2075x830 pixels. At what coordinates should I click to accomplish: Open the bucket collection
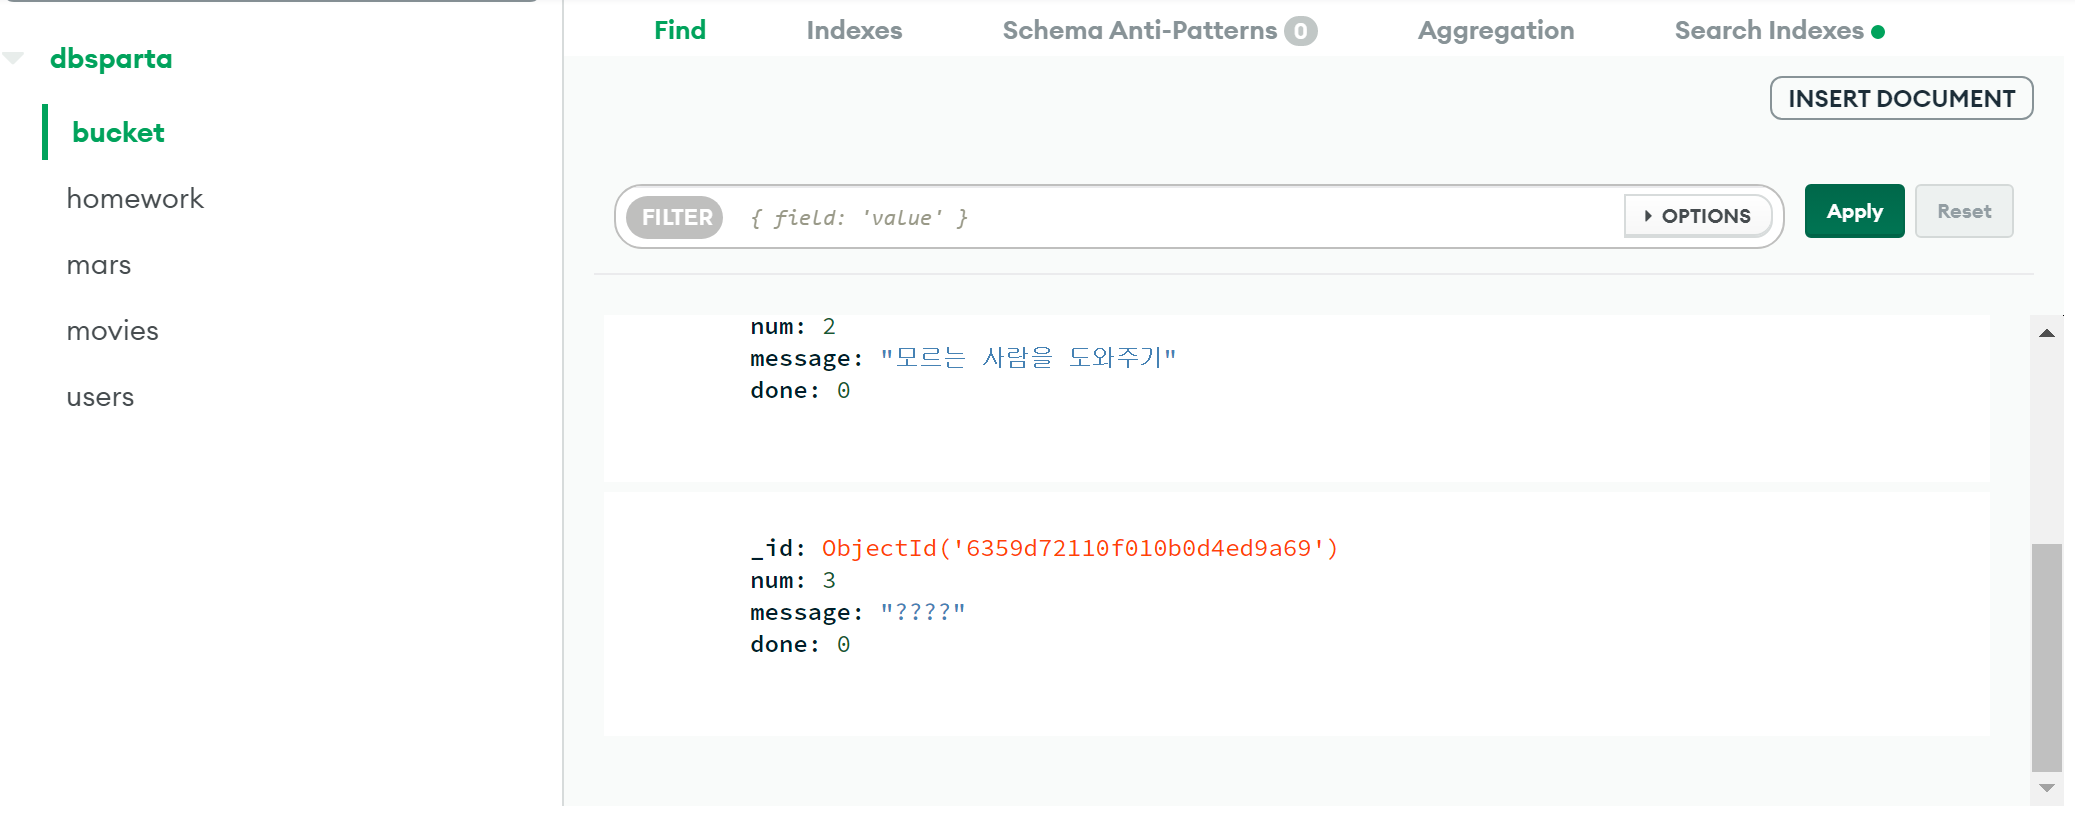tap(118, 132)
